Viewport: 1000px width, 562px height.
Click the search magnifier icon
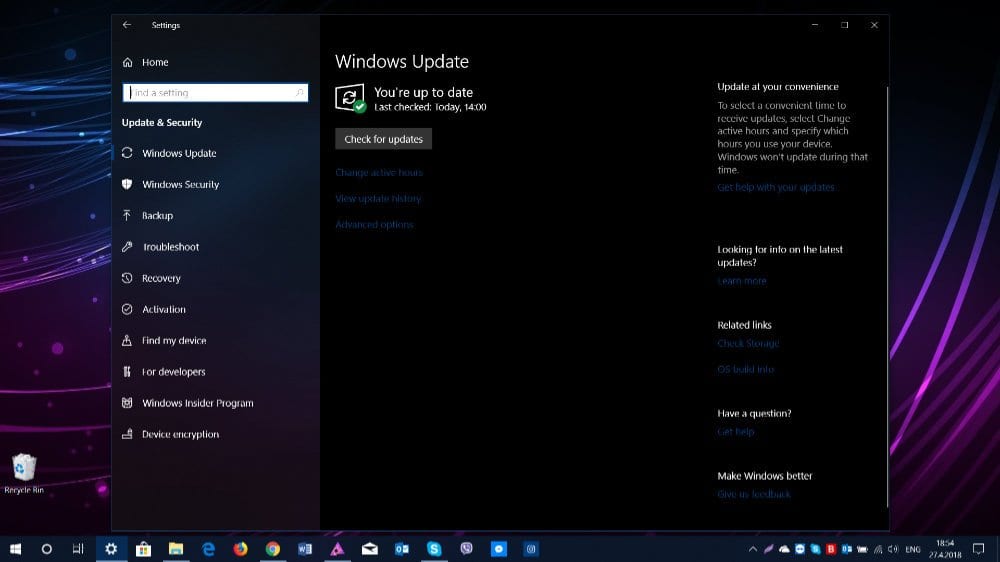[299, 92]
